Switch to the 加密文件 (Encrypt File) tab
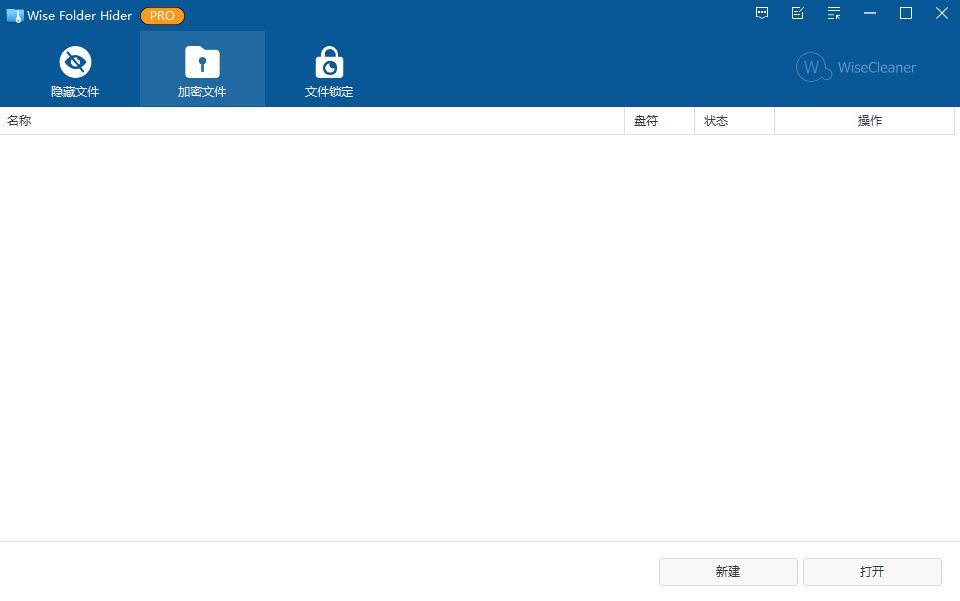This screenshot has height=601, width=960. [x=202, y=69]
